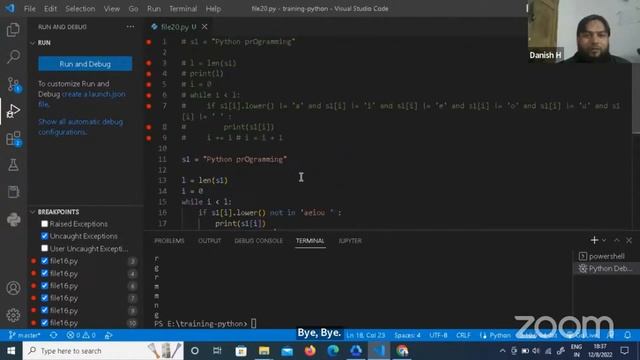This screenshot has height=360, width=640.
Task: Expand the hidden system tray icons chevron
Action: click(502, 351)
